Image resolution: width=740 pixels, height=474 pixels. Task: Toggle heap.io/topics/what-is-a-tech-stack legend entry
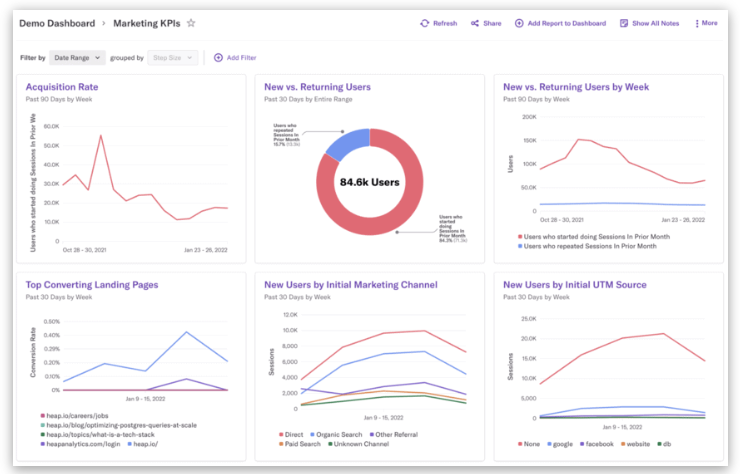click(97, 434)
